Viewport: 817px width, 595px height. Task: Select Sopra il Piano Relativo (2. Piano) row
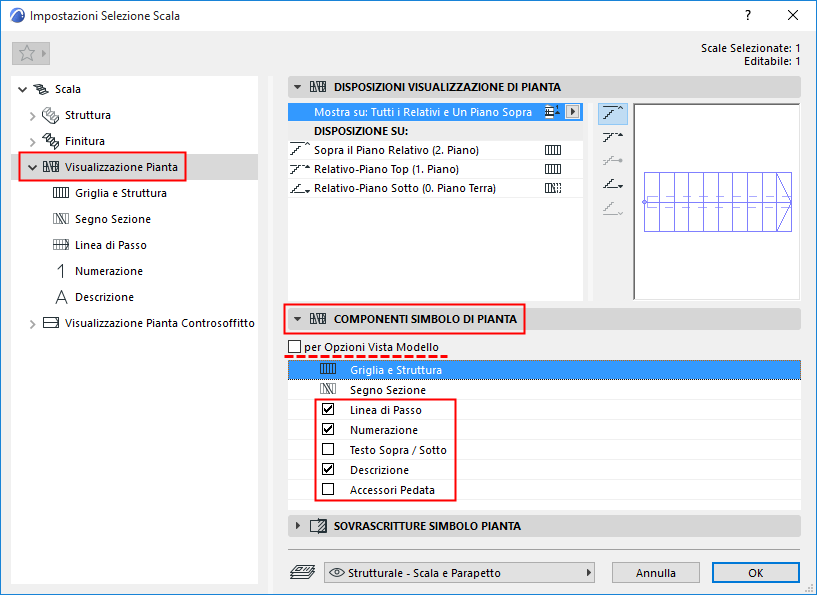435,150
